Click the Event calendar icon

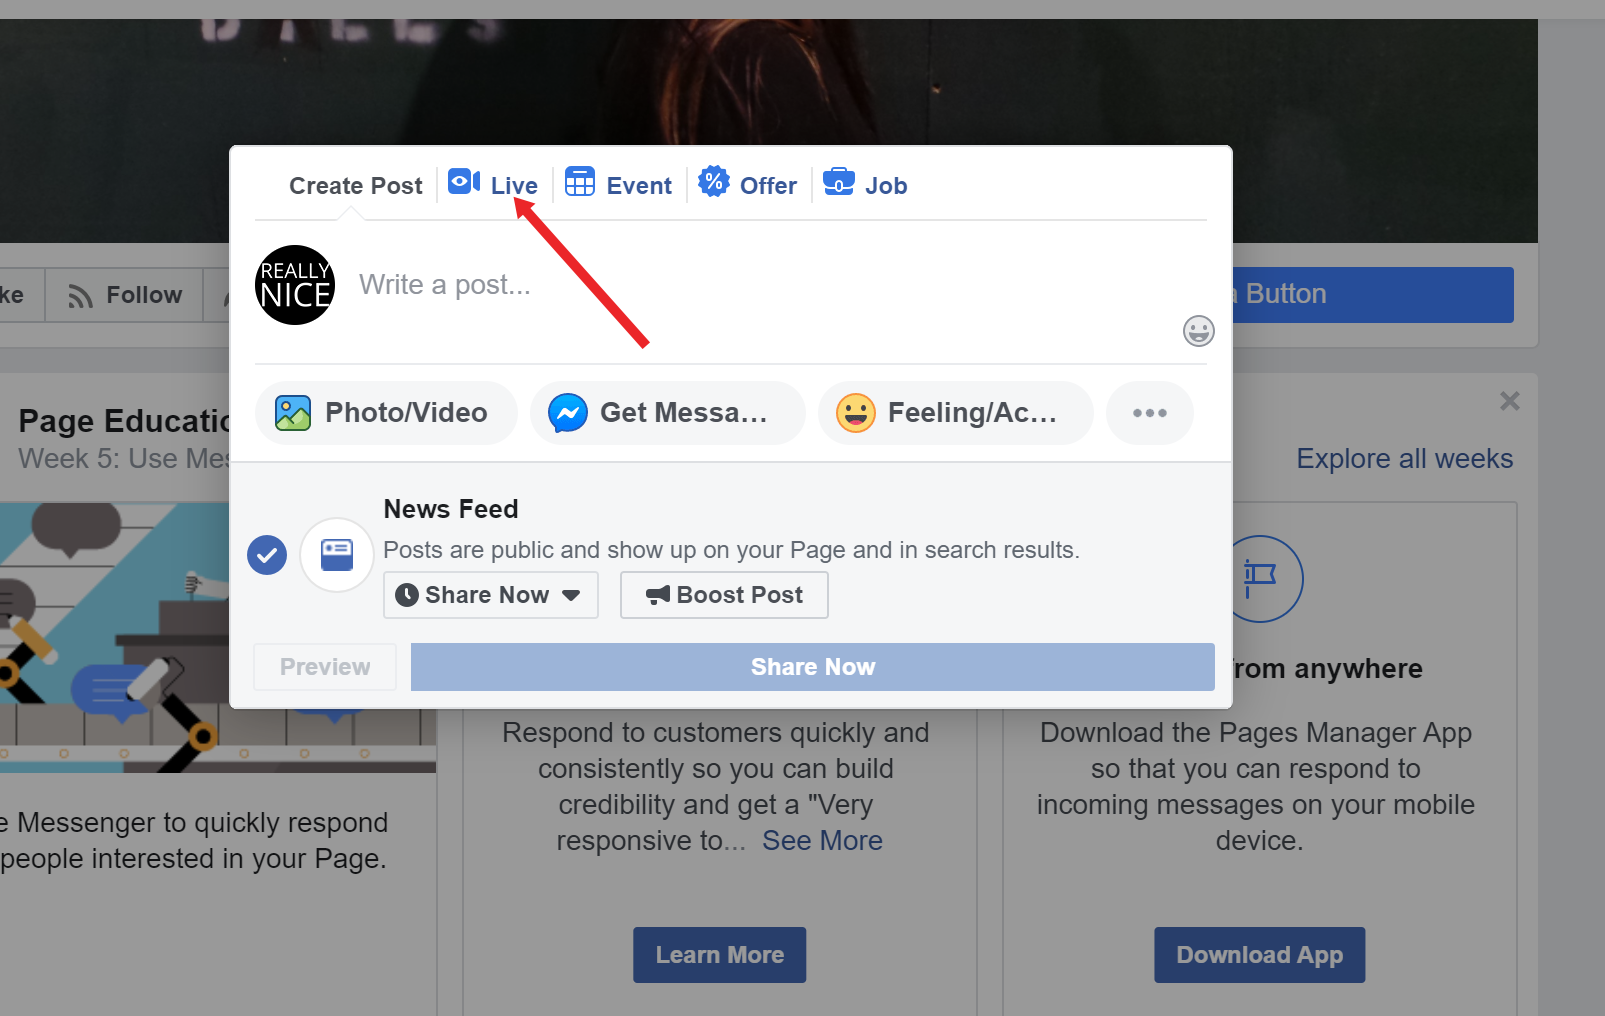tap(580, 182)
